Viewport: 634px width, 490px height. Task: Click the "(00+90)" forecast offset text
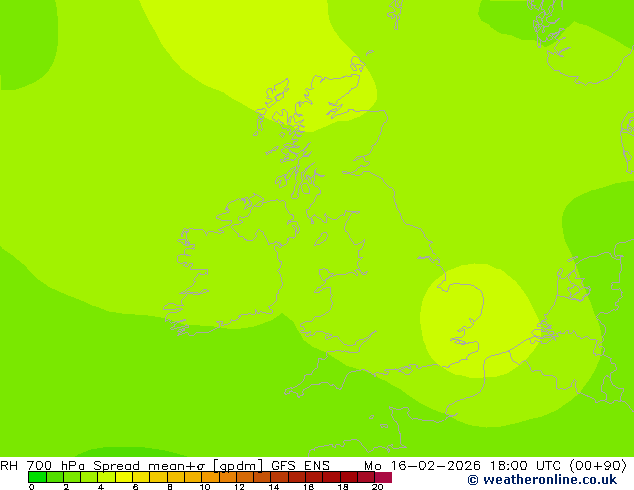598,466
